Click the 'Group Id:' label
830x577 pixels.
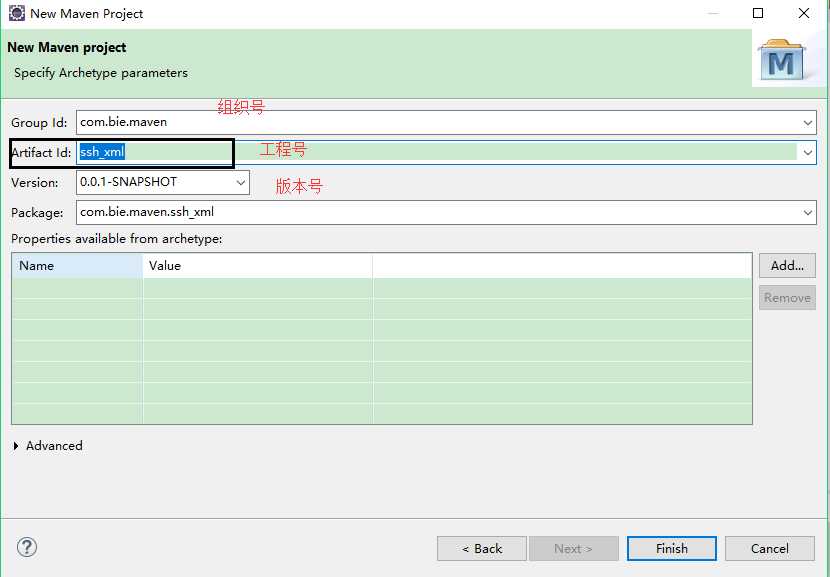[x=39, y=123]
